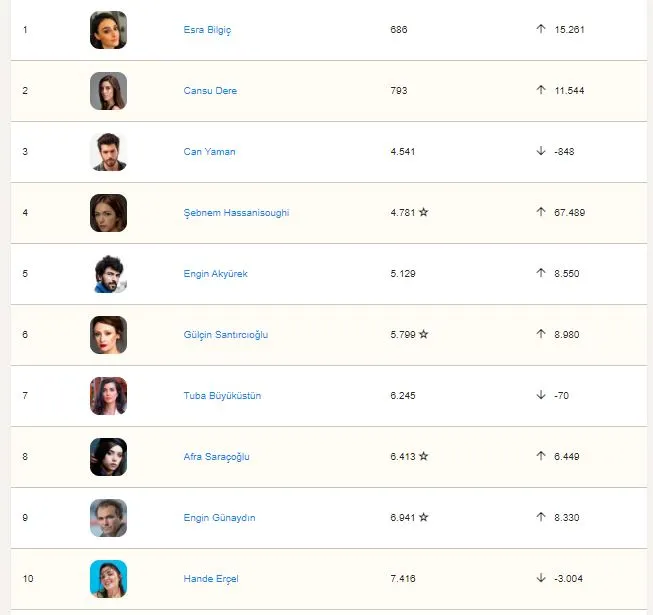The height and width of the screenshot is (615, 653).
Task: Click Hande Erçel's turquoise photo thumbnail
Action: 108,579
